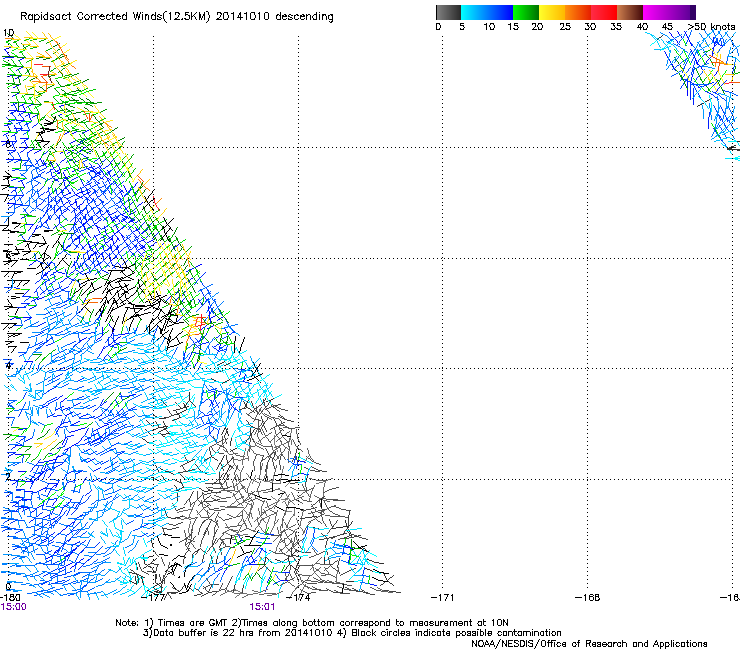Viewport: 740px width, 650px height.
Task: Select the blue 10-15 knots legend swatch
Action: pos(500,12)
